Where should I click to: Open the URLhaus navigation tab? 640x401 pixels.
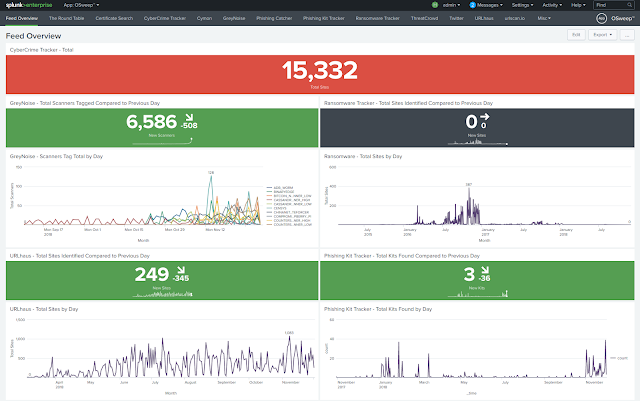[x=484, y=18]
